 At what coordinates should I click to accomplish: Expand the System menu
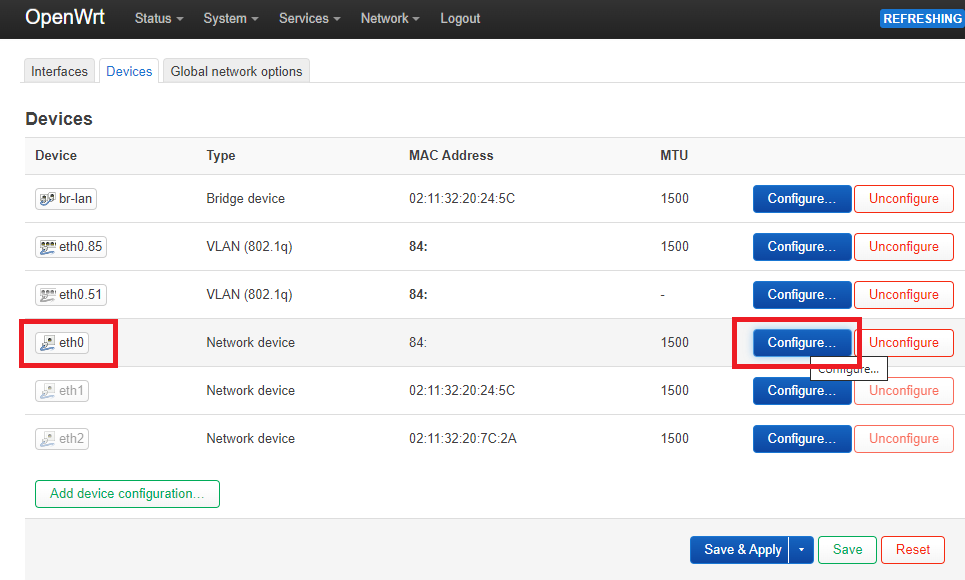click(231, 18)
